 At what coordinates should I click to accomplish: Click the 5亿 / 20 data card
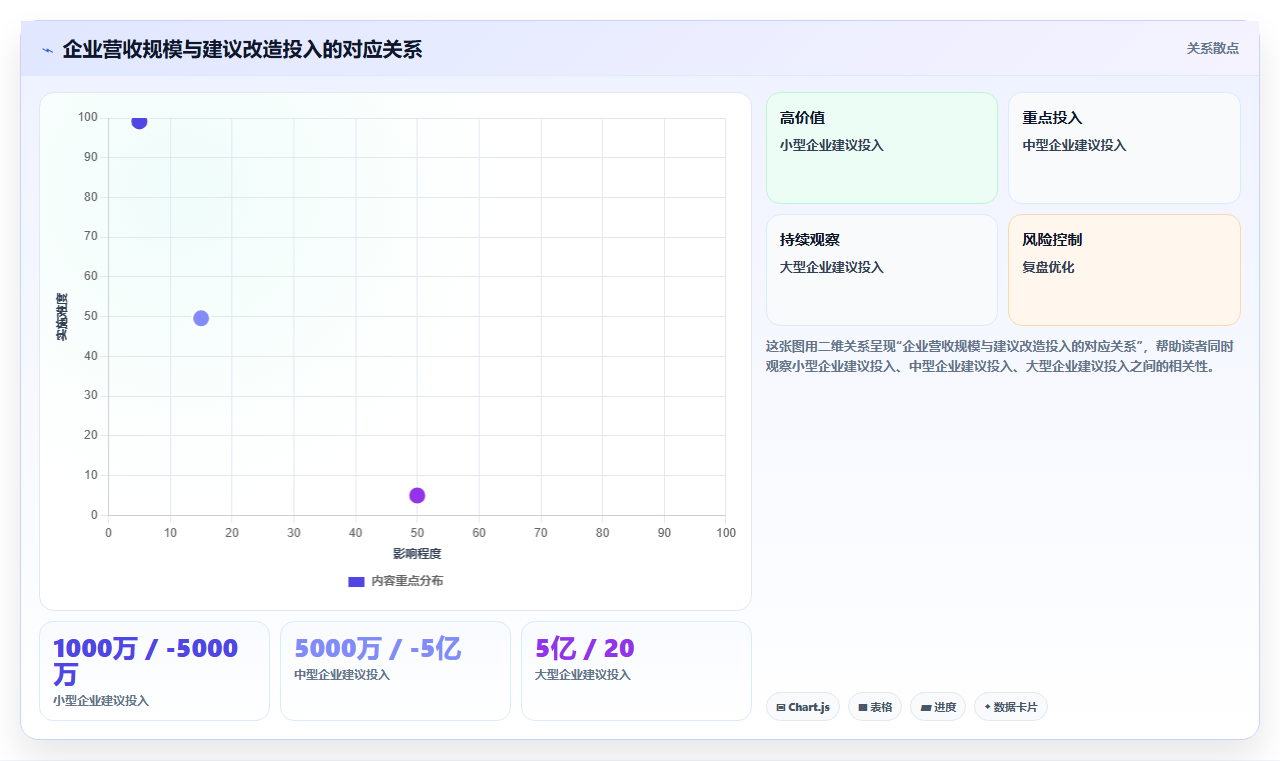636,671
